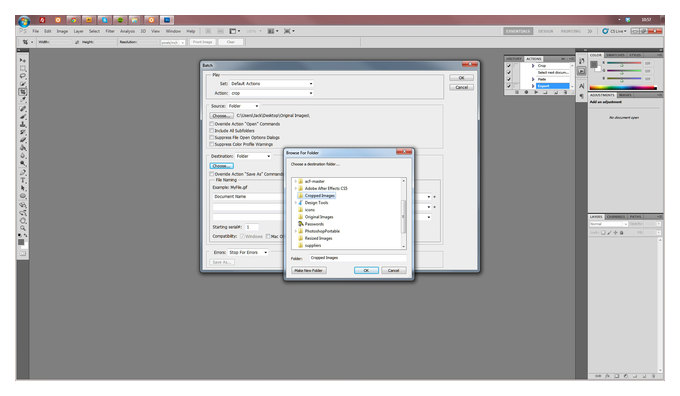This screenshot has width=680, height=396.
Task: Click OK button in Batch dialog
Action: click(461, 78)
